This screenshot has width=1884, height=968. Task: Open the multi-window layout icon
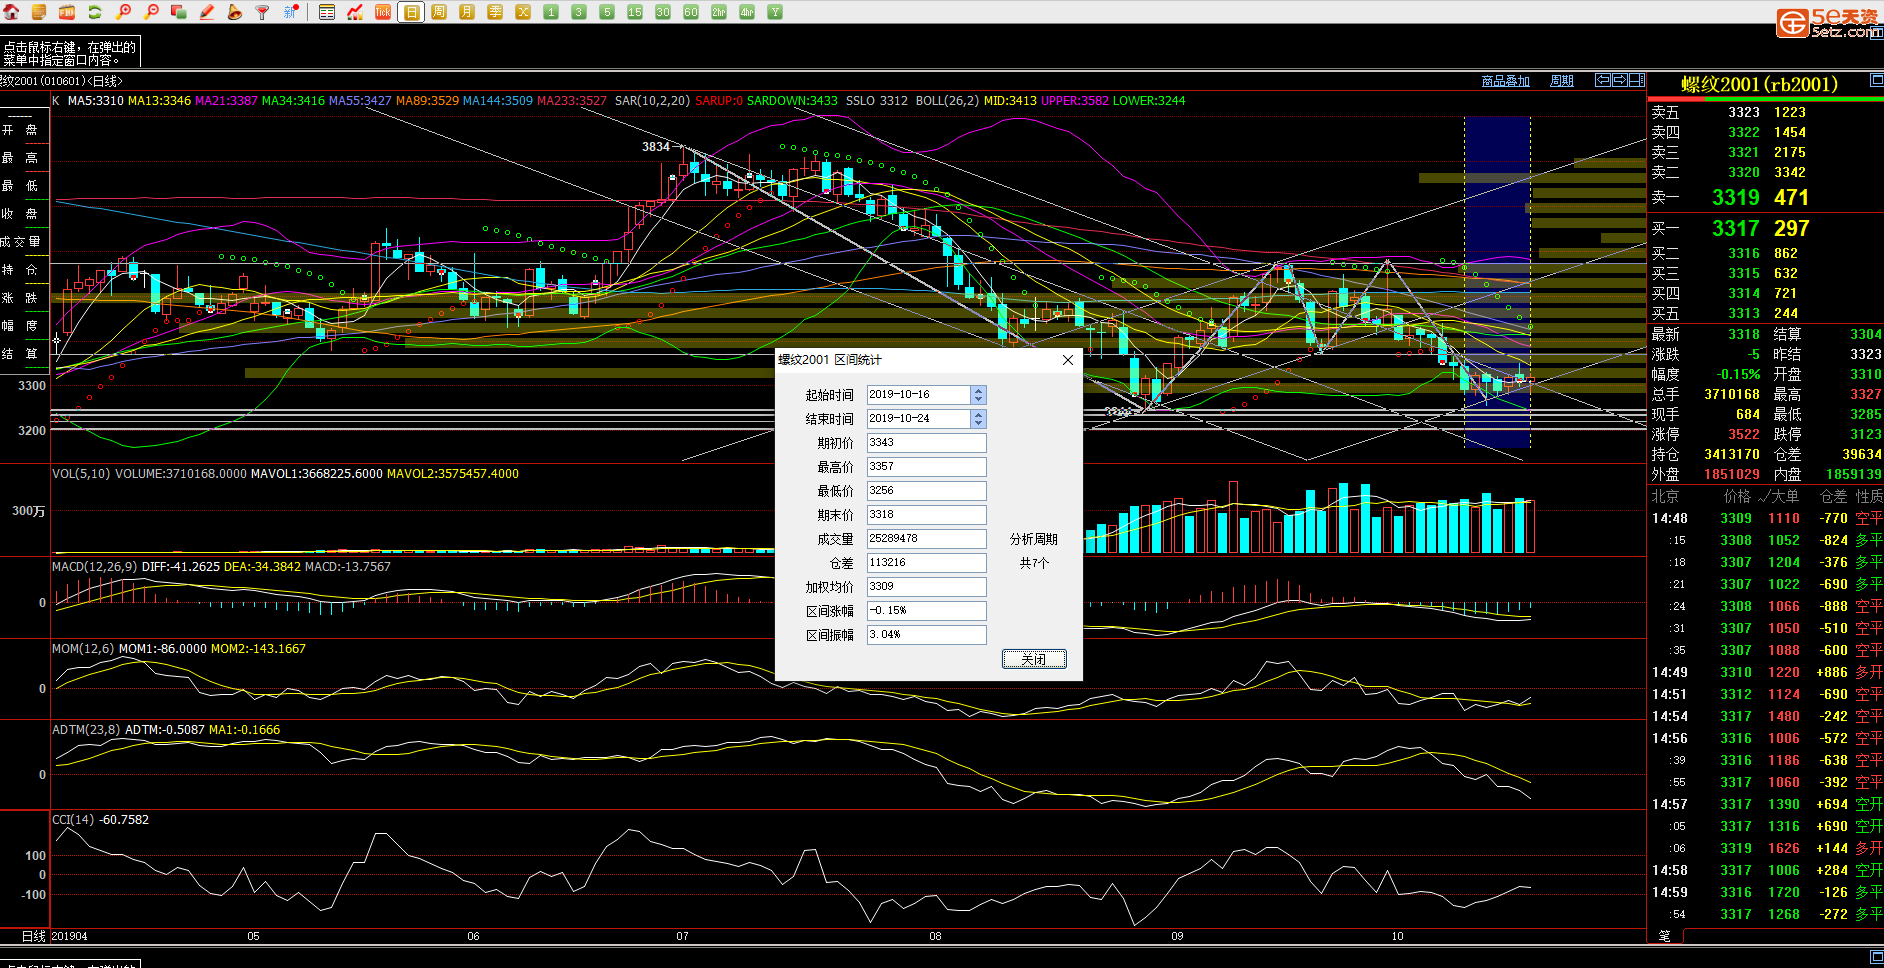(179, 12)
